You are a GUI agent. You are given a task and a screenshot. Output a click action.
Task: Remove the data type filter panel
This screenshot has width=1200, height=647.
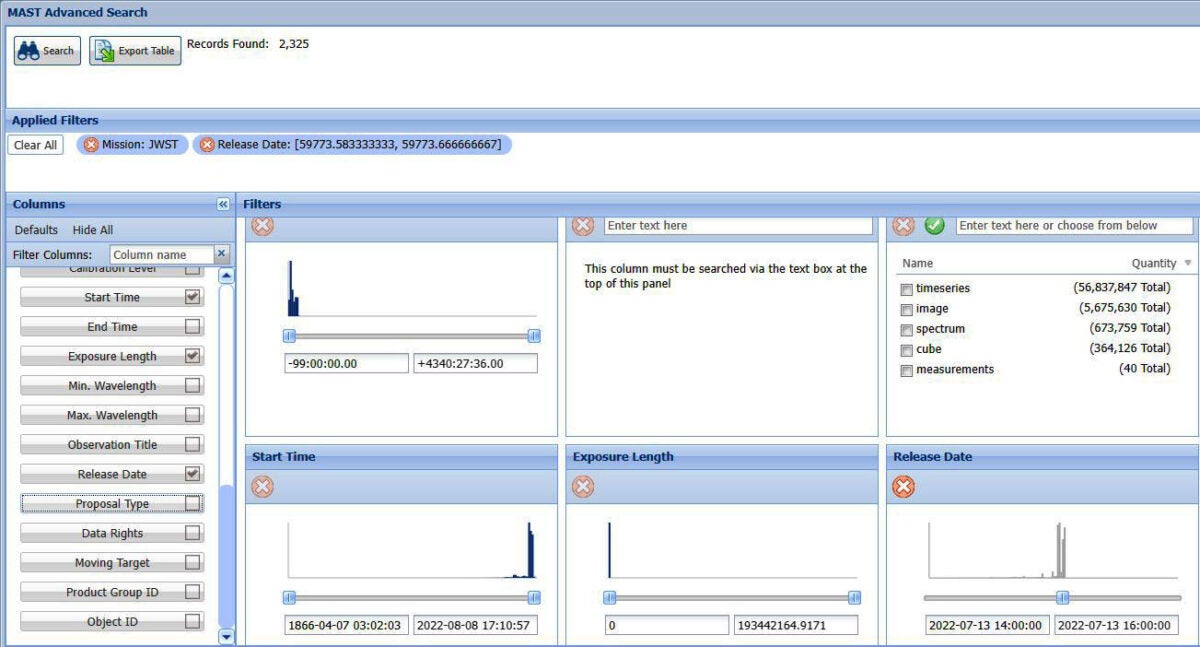tap(903, 226)
